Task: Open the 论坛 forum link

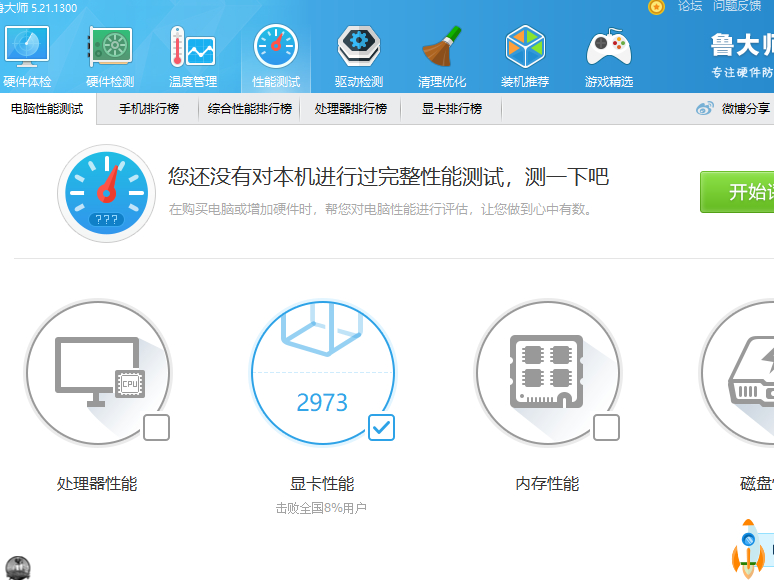Action: [690, 6]
